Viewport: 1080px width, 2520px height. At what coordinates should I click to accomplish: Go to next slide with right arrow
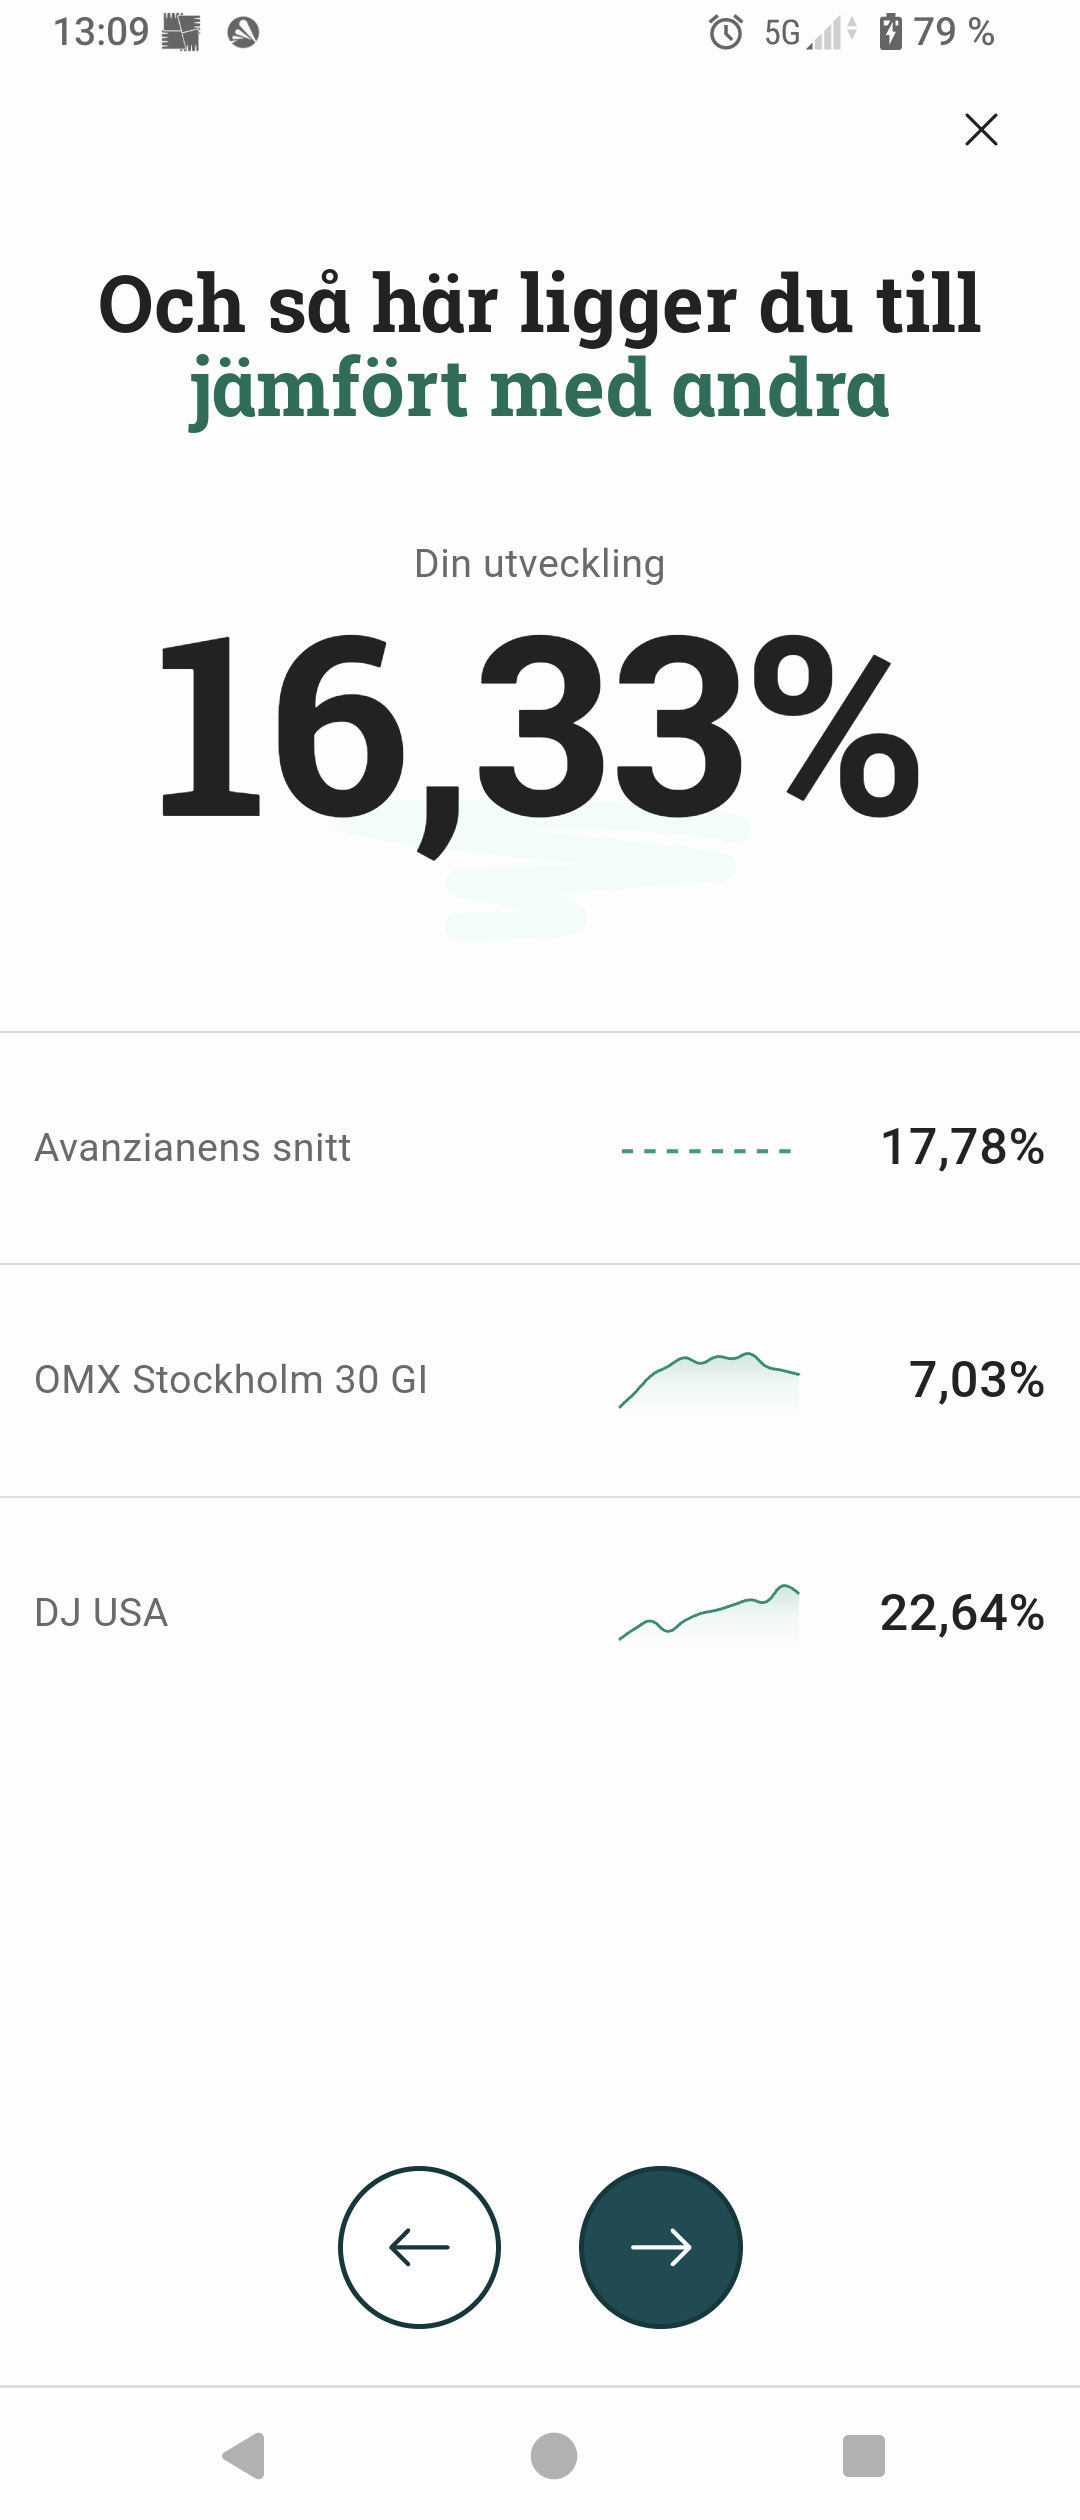point(661,2247)
